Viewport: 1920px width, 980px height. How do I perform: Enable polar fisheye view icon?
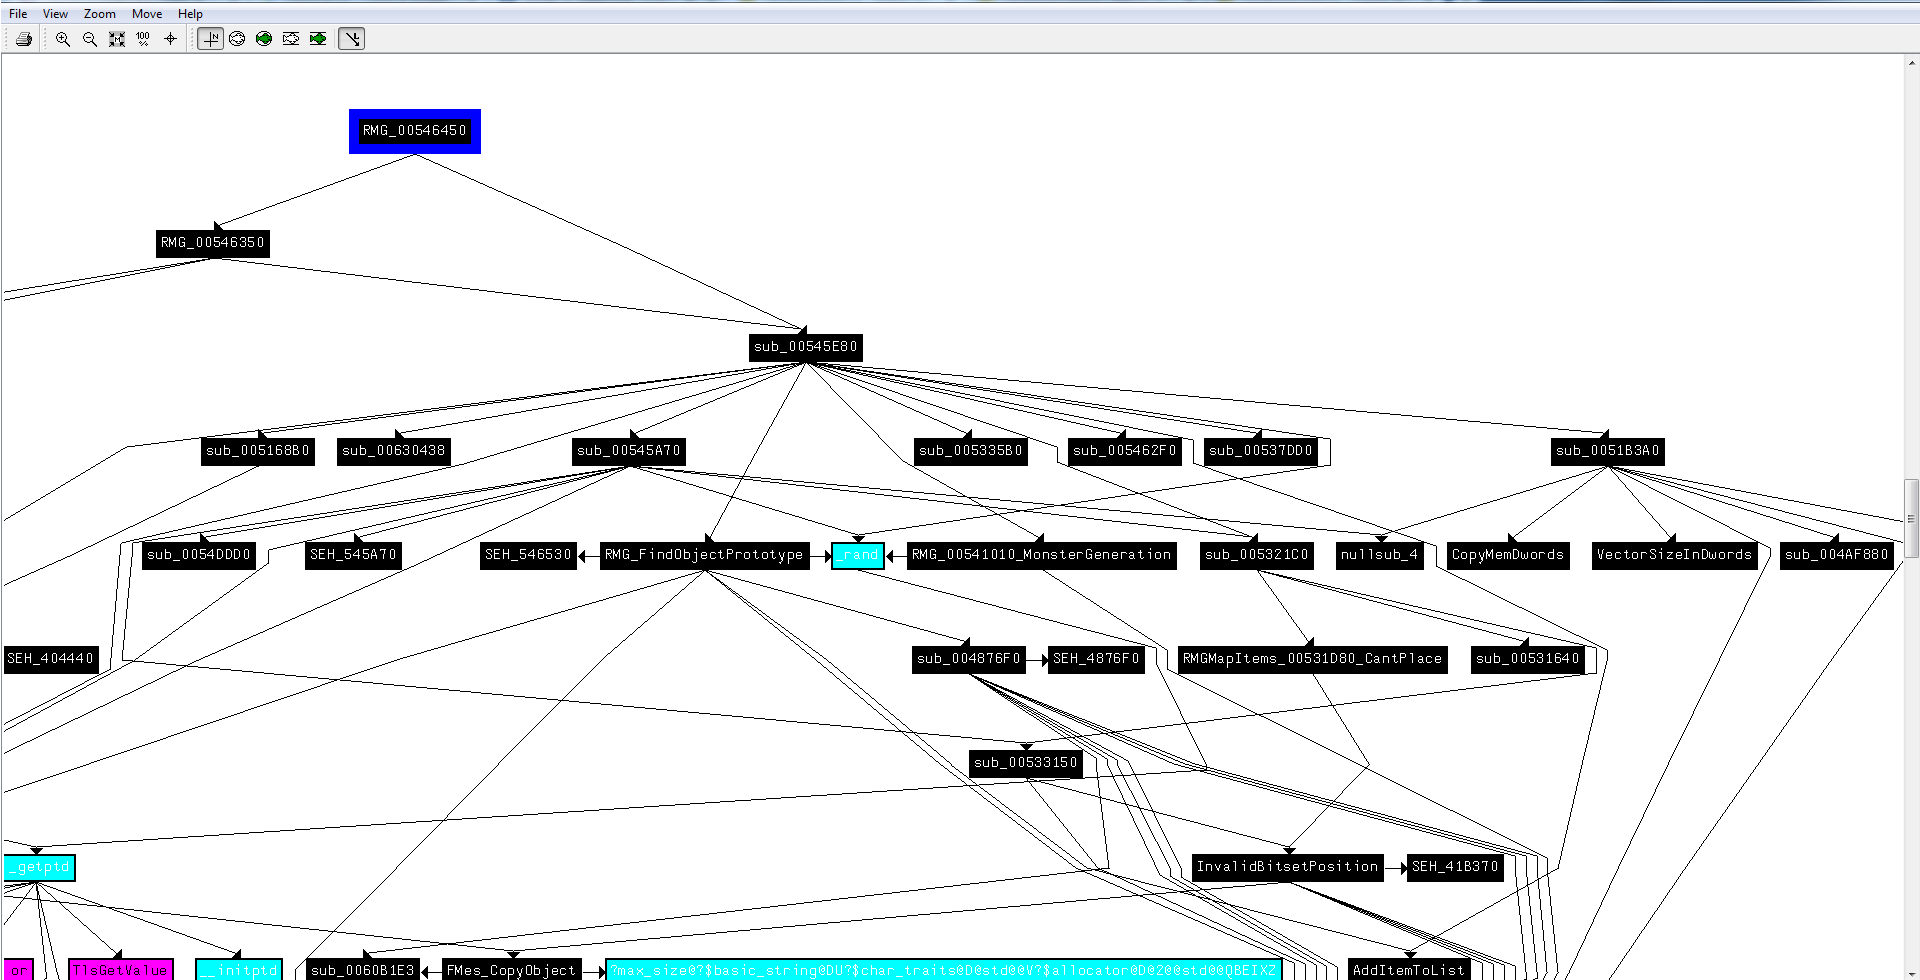point(237,39)
